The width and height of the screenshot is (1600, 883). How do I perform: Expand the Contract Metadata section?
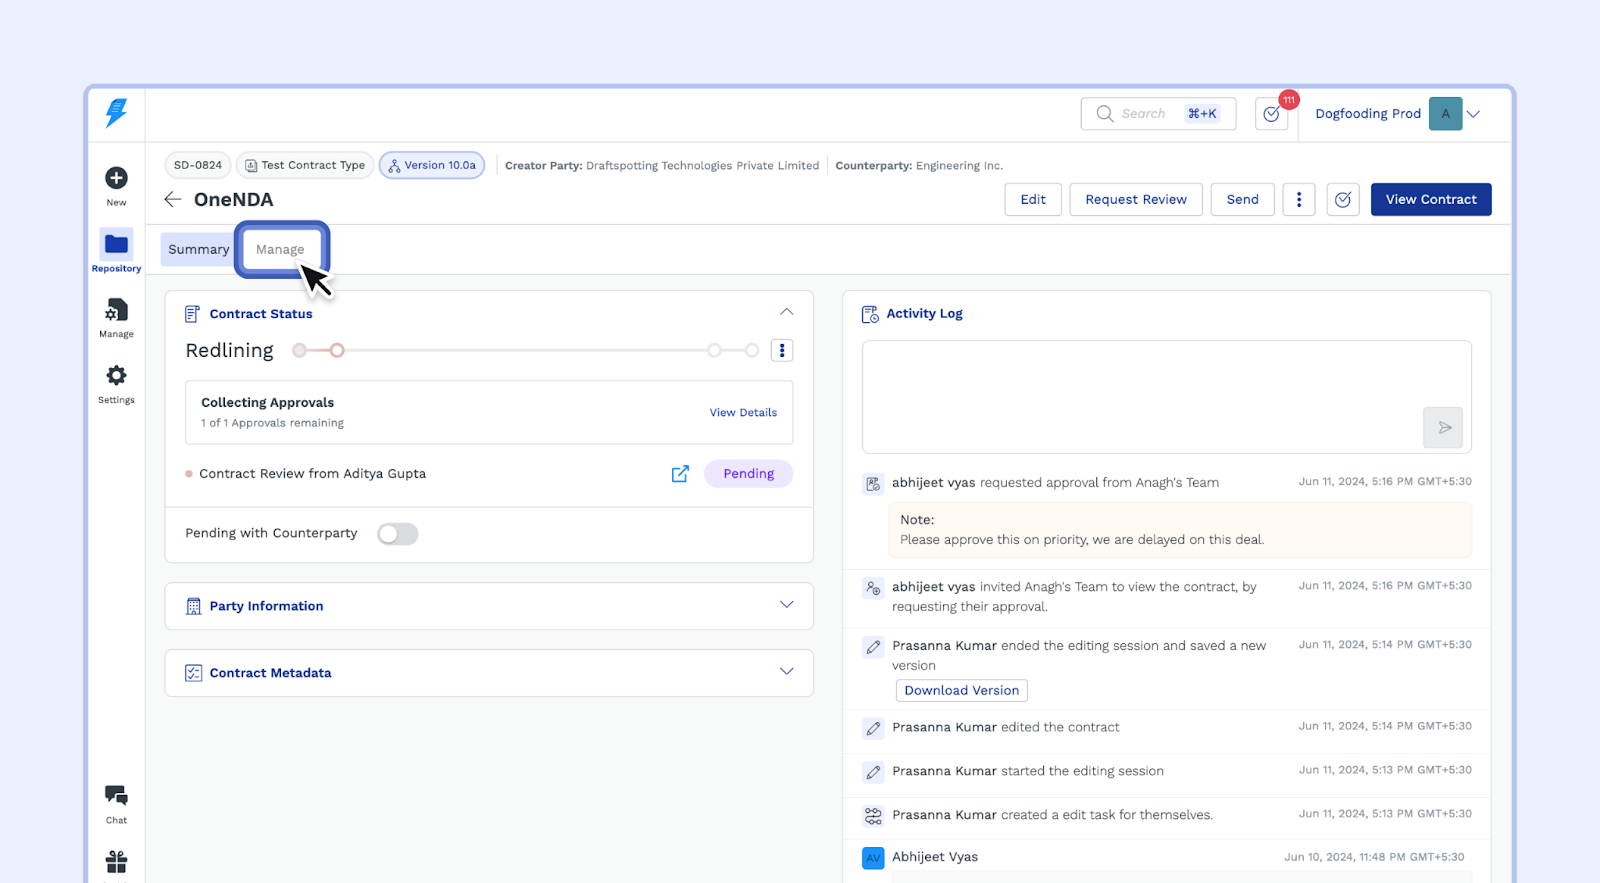pos(786,672)
